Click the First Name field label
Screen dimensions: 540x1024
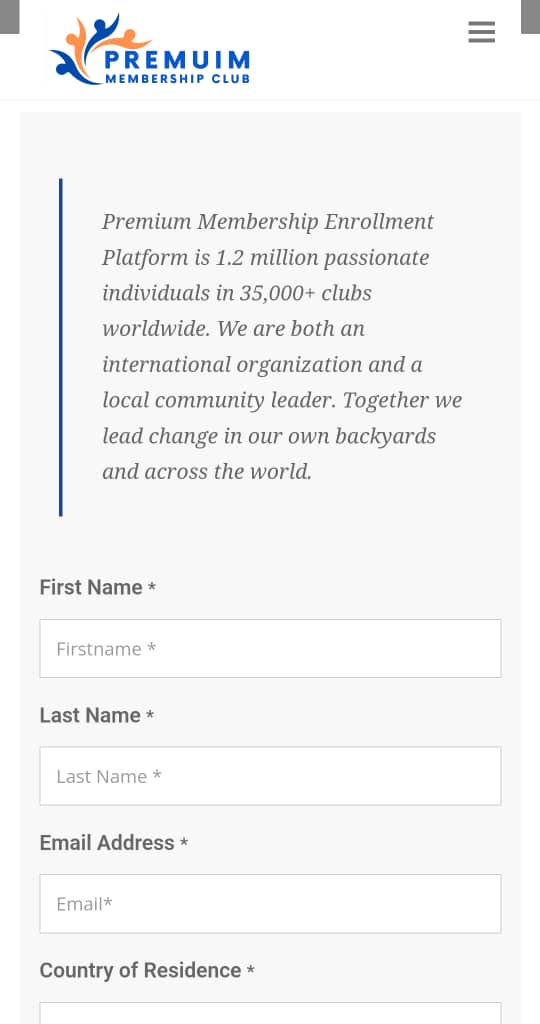click(91, 587)
